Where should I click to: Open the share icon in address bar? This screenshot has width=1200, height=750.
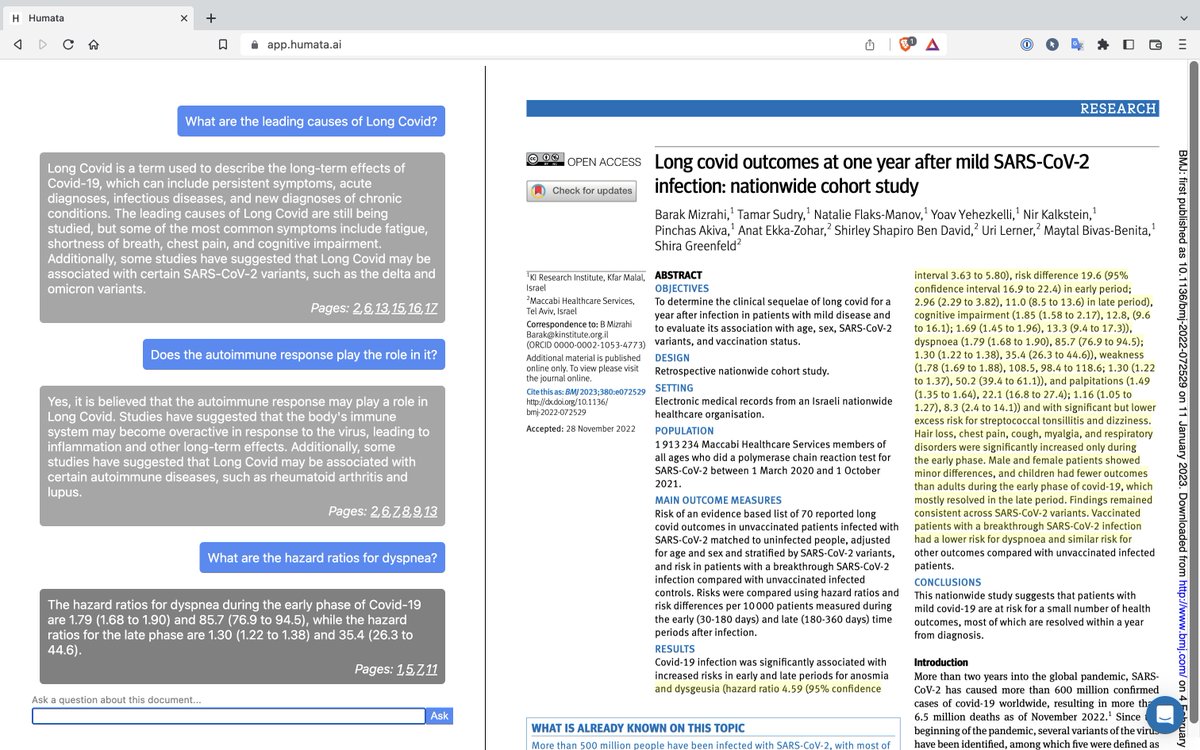[x=870, y=45]
